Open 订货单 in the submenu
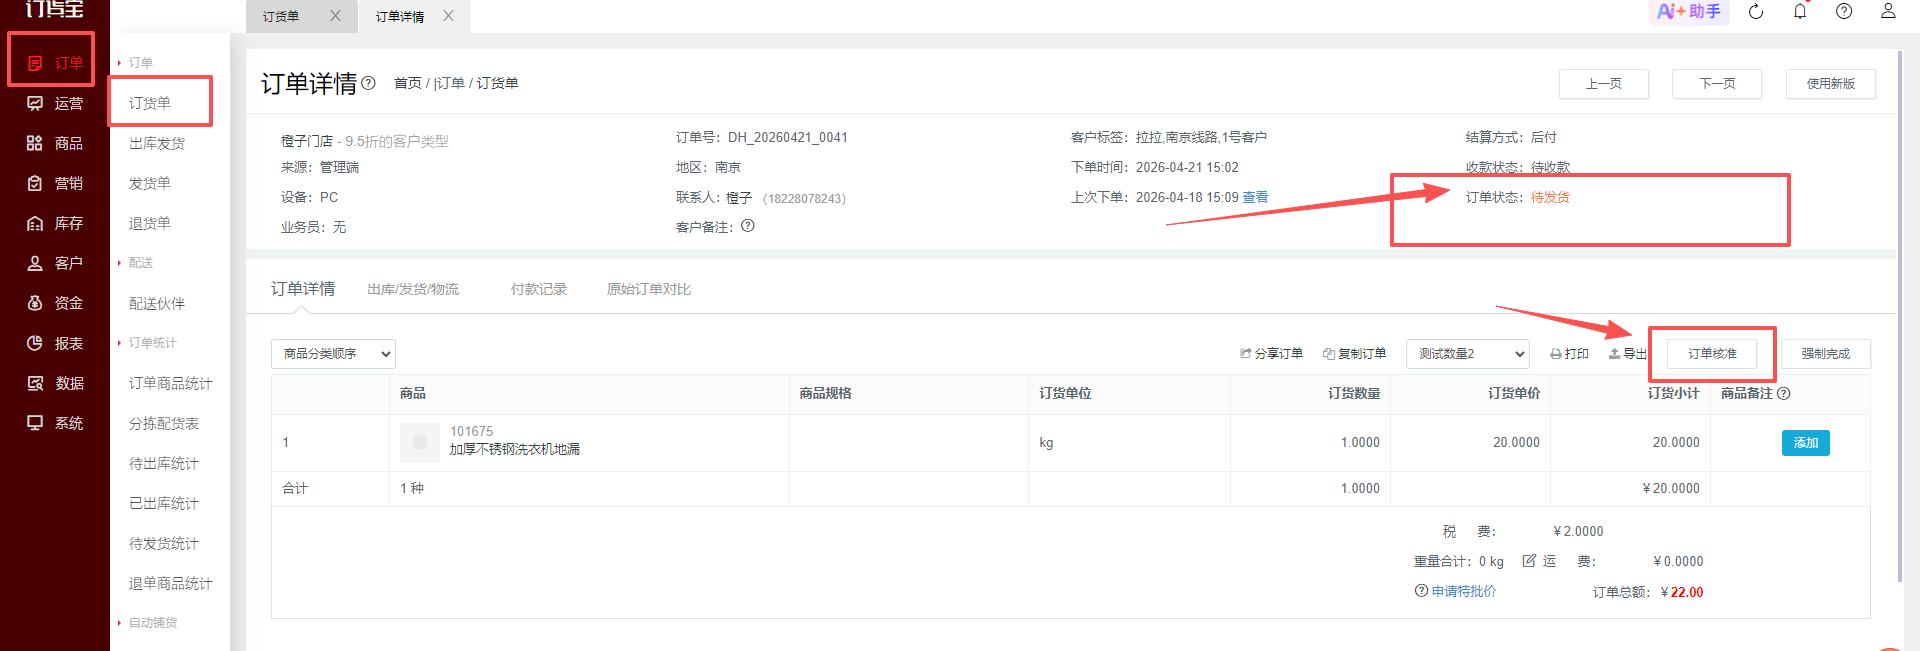Viewport: 1920px width, 651px height. (x=150, y=103)
